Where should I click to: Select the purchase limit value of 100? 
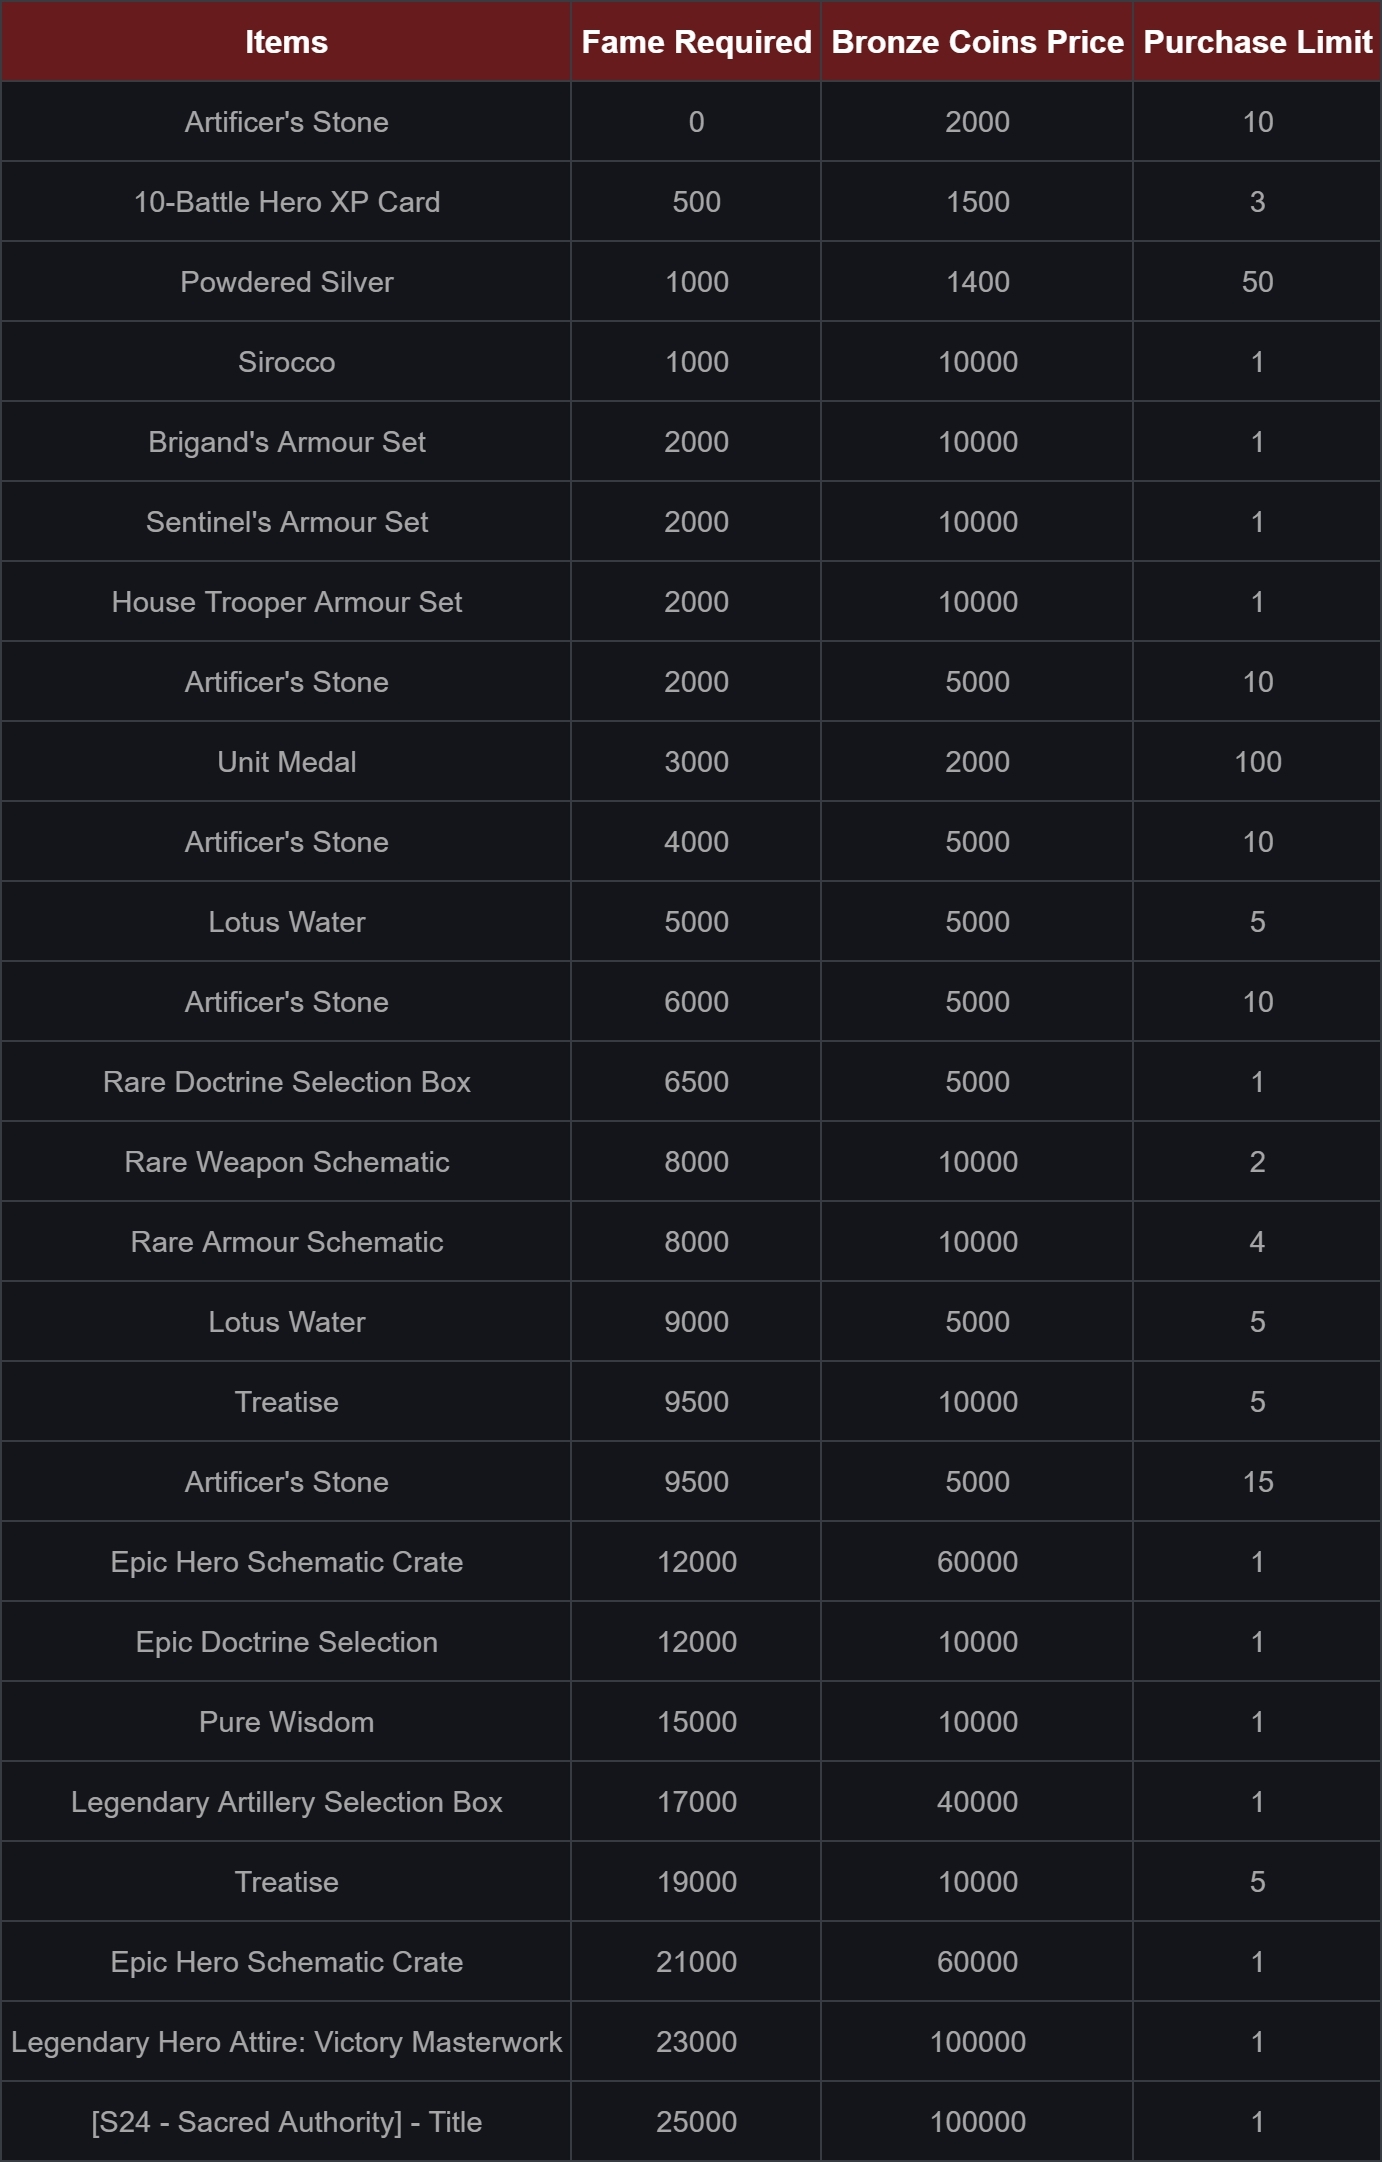tap(1257, 762)
